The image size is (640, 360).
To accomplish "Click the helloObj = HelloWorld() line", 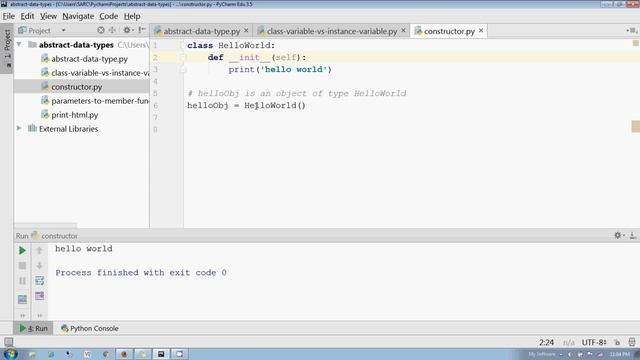I will tap(246, 105).
